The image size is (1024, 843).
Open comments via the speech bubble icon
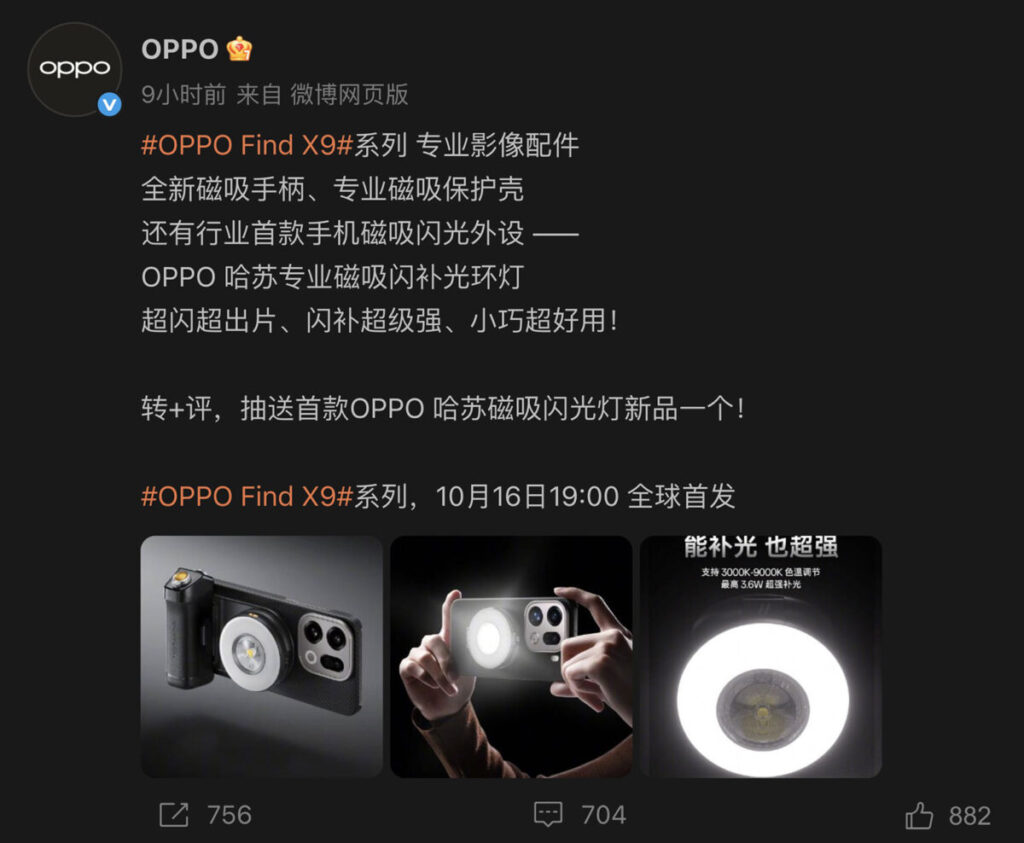pos(548,815)
